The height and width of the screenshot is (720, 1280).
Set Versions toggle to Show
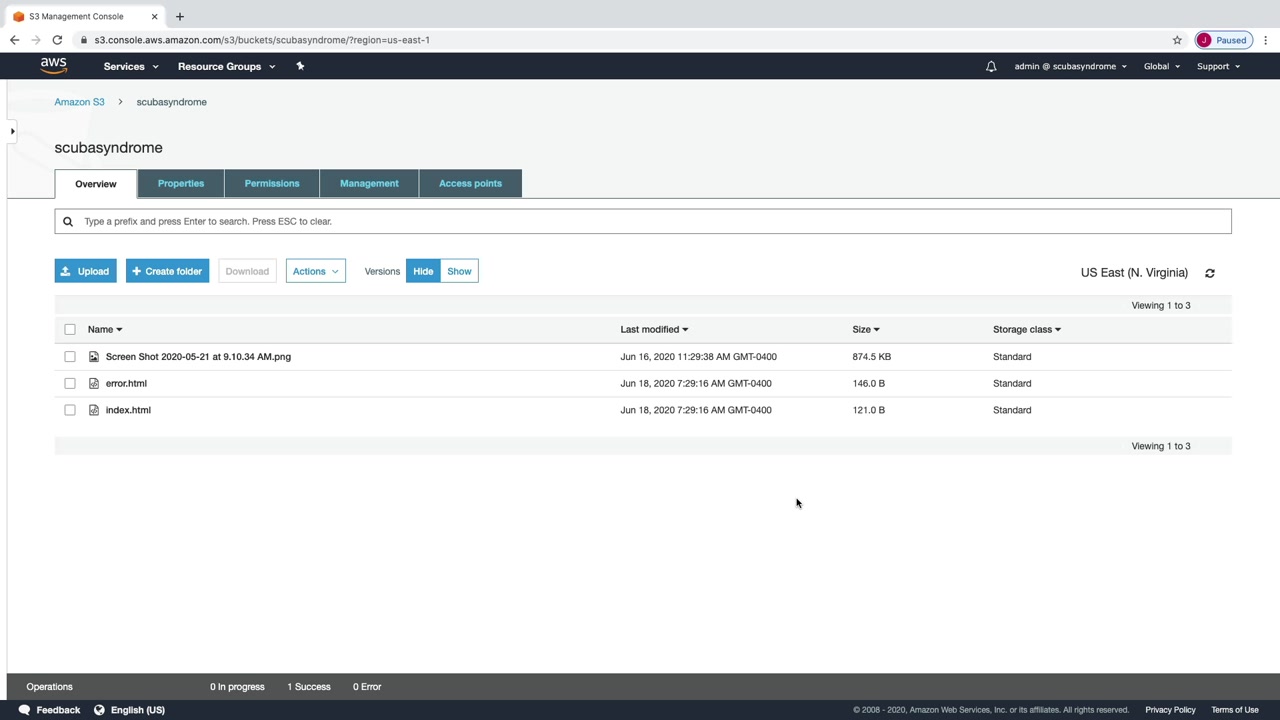(x=459, y=271)
